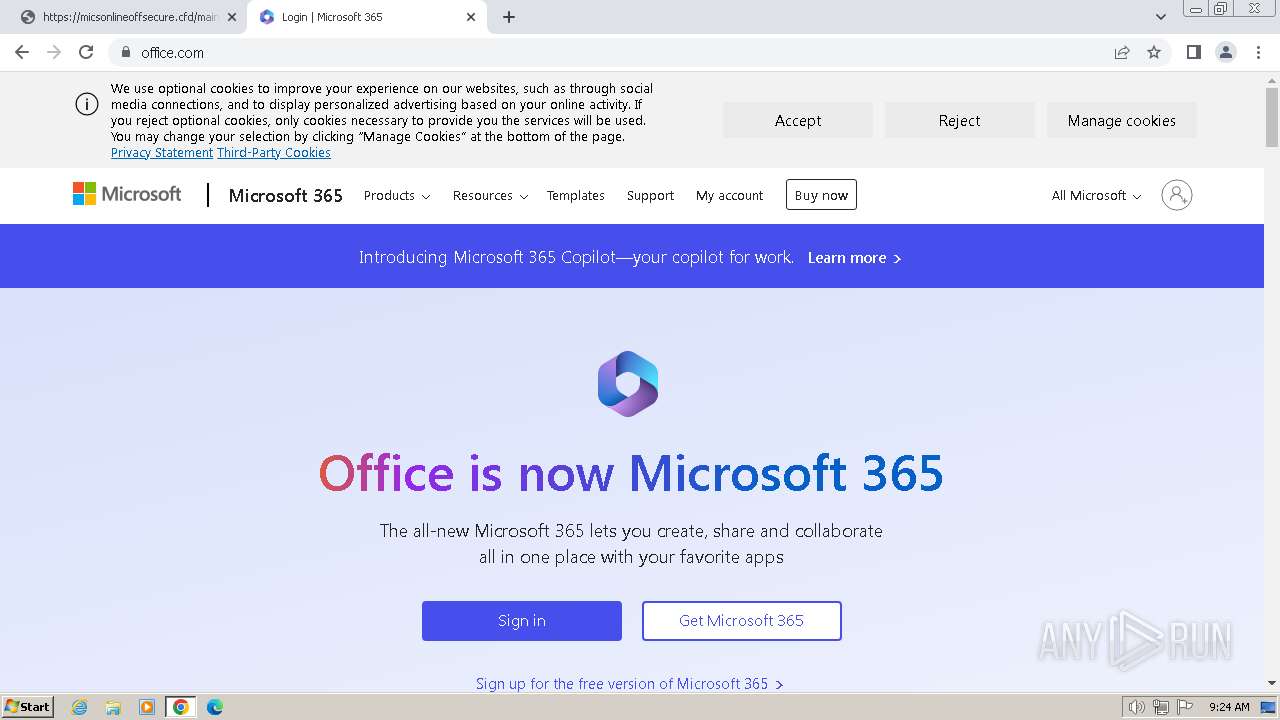The image size is (1280, 720).
Task: Expand the All Microsoft menu
Action: (x=1096, y=196)
